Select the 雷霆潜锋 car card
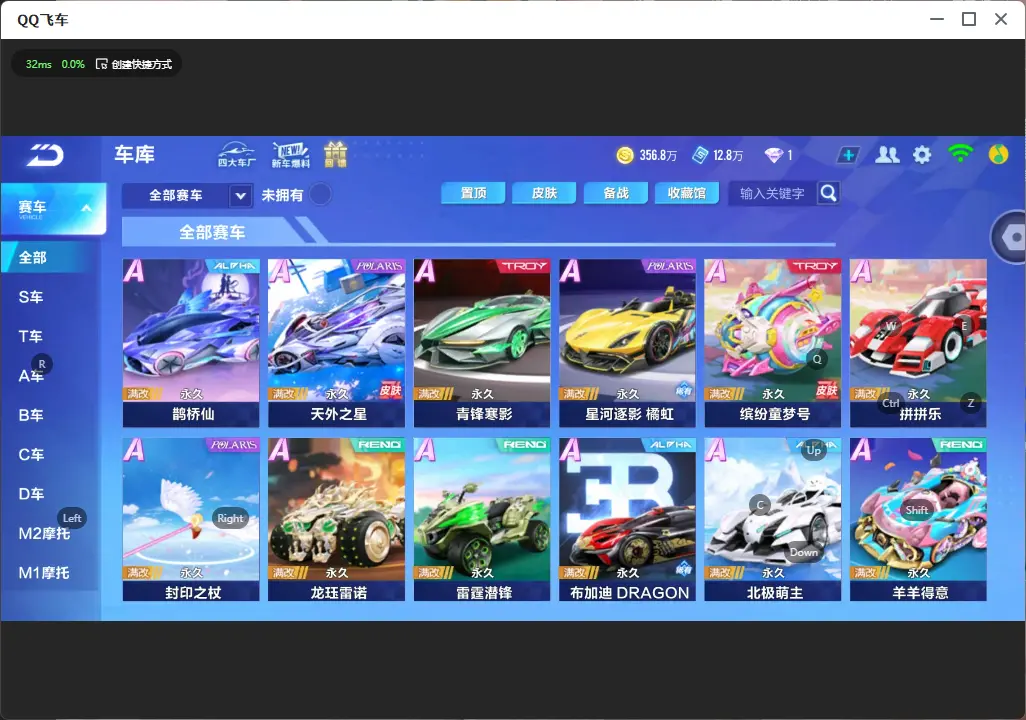The height and width of the screenshot is (720, 1026). pos(482,519)
